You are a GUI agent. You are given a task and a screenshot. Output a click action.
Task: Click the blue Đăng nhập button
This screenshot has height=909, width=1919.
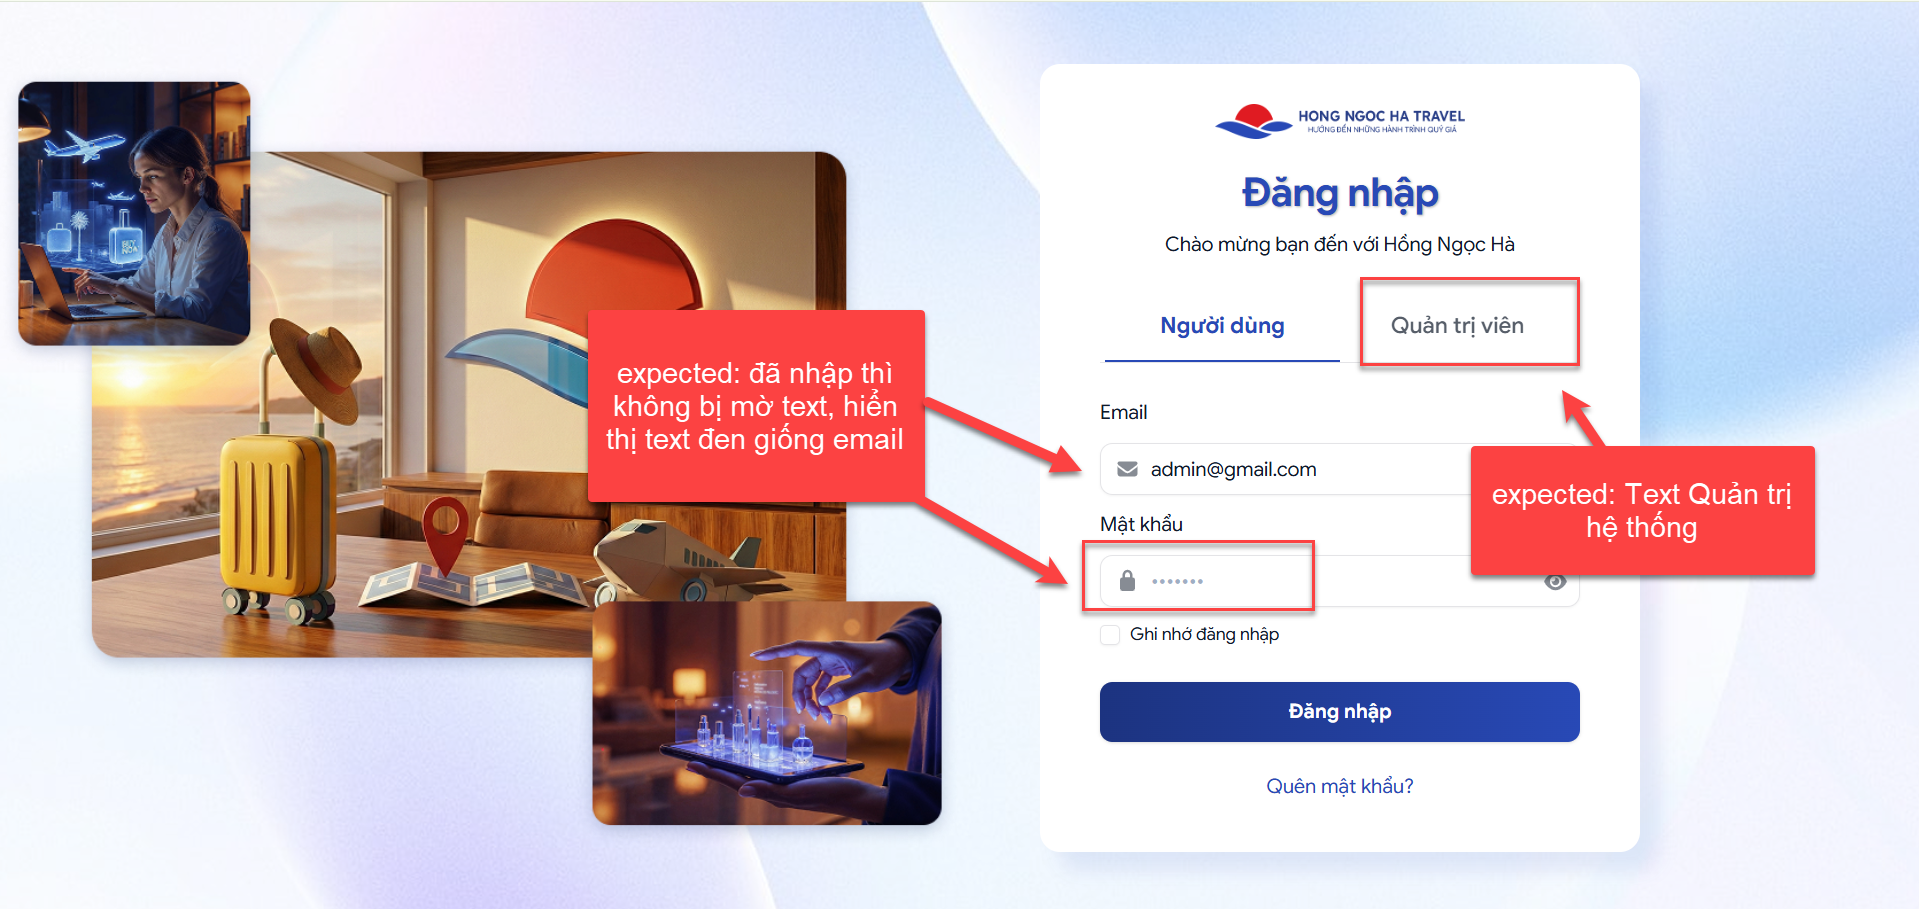pos(1340,712)
